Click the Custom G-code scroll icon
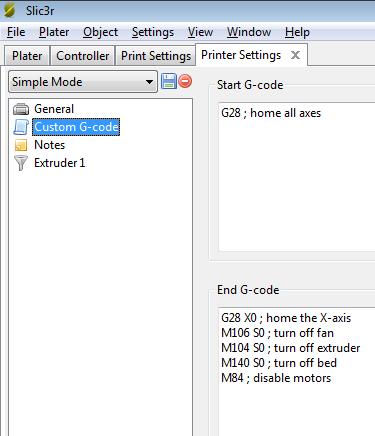Image resolution: width=375 pixels, height=436 pixels. pyautogui.click(x=21, y=127)
